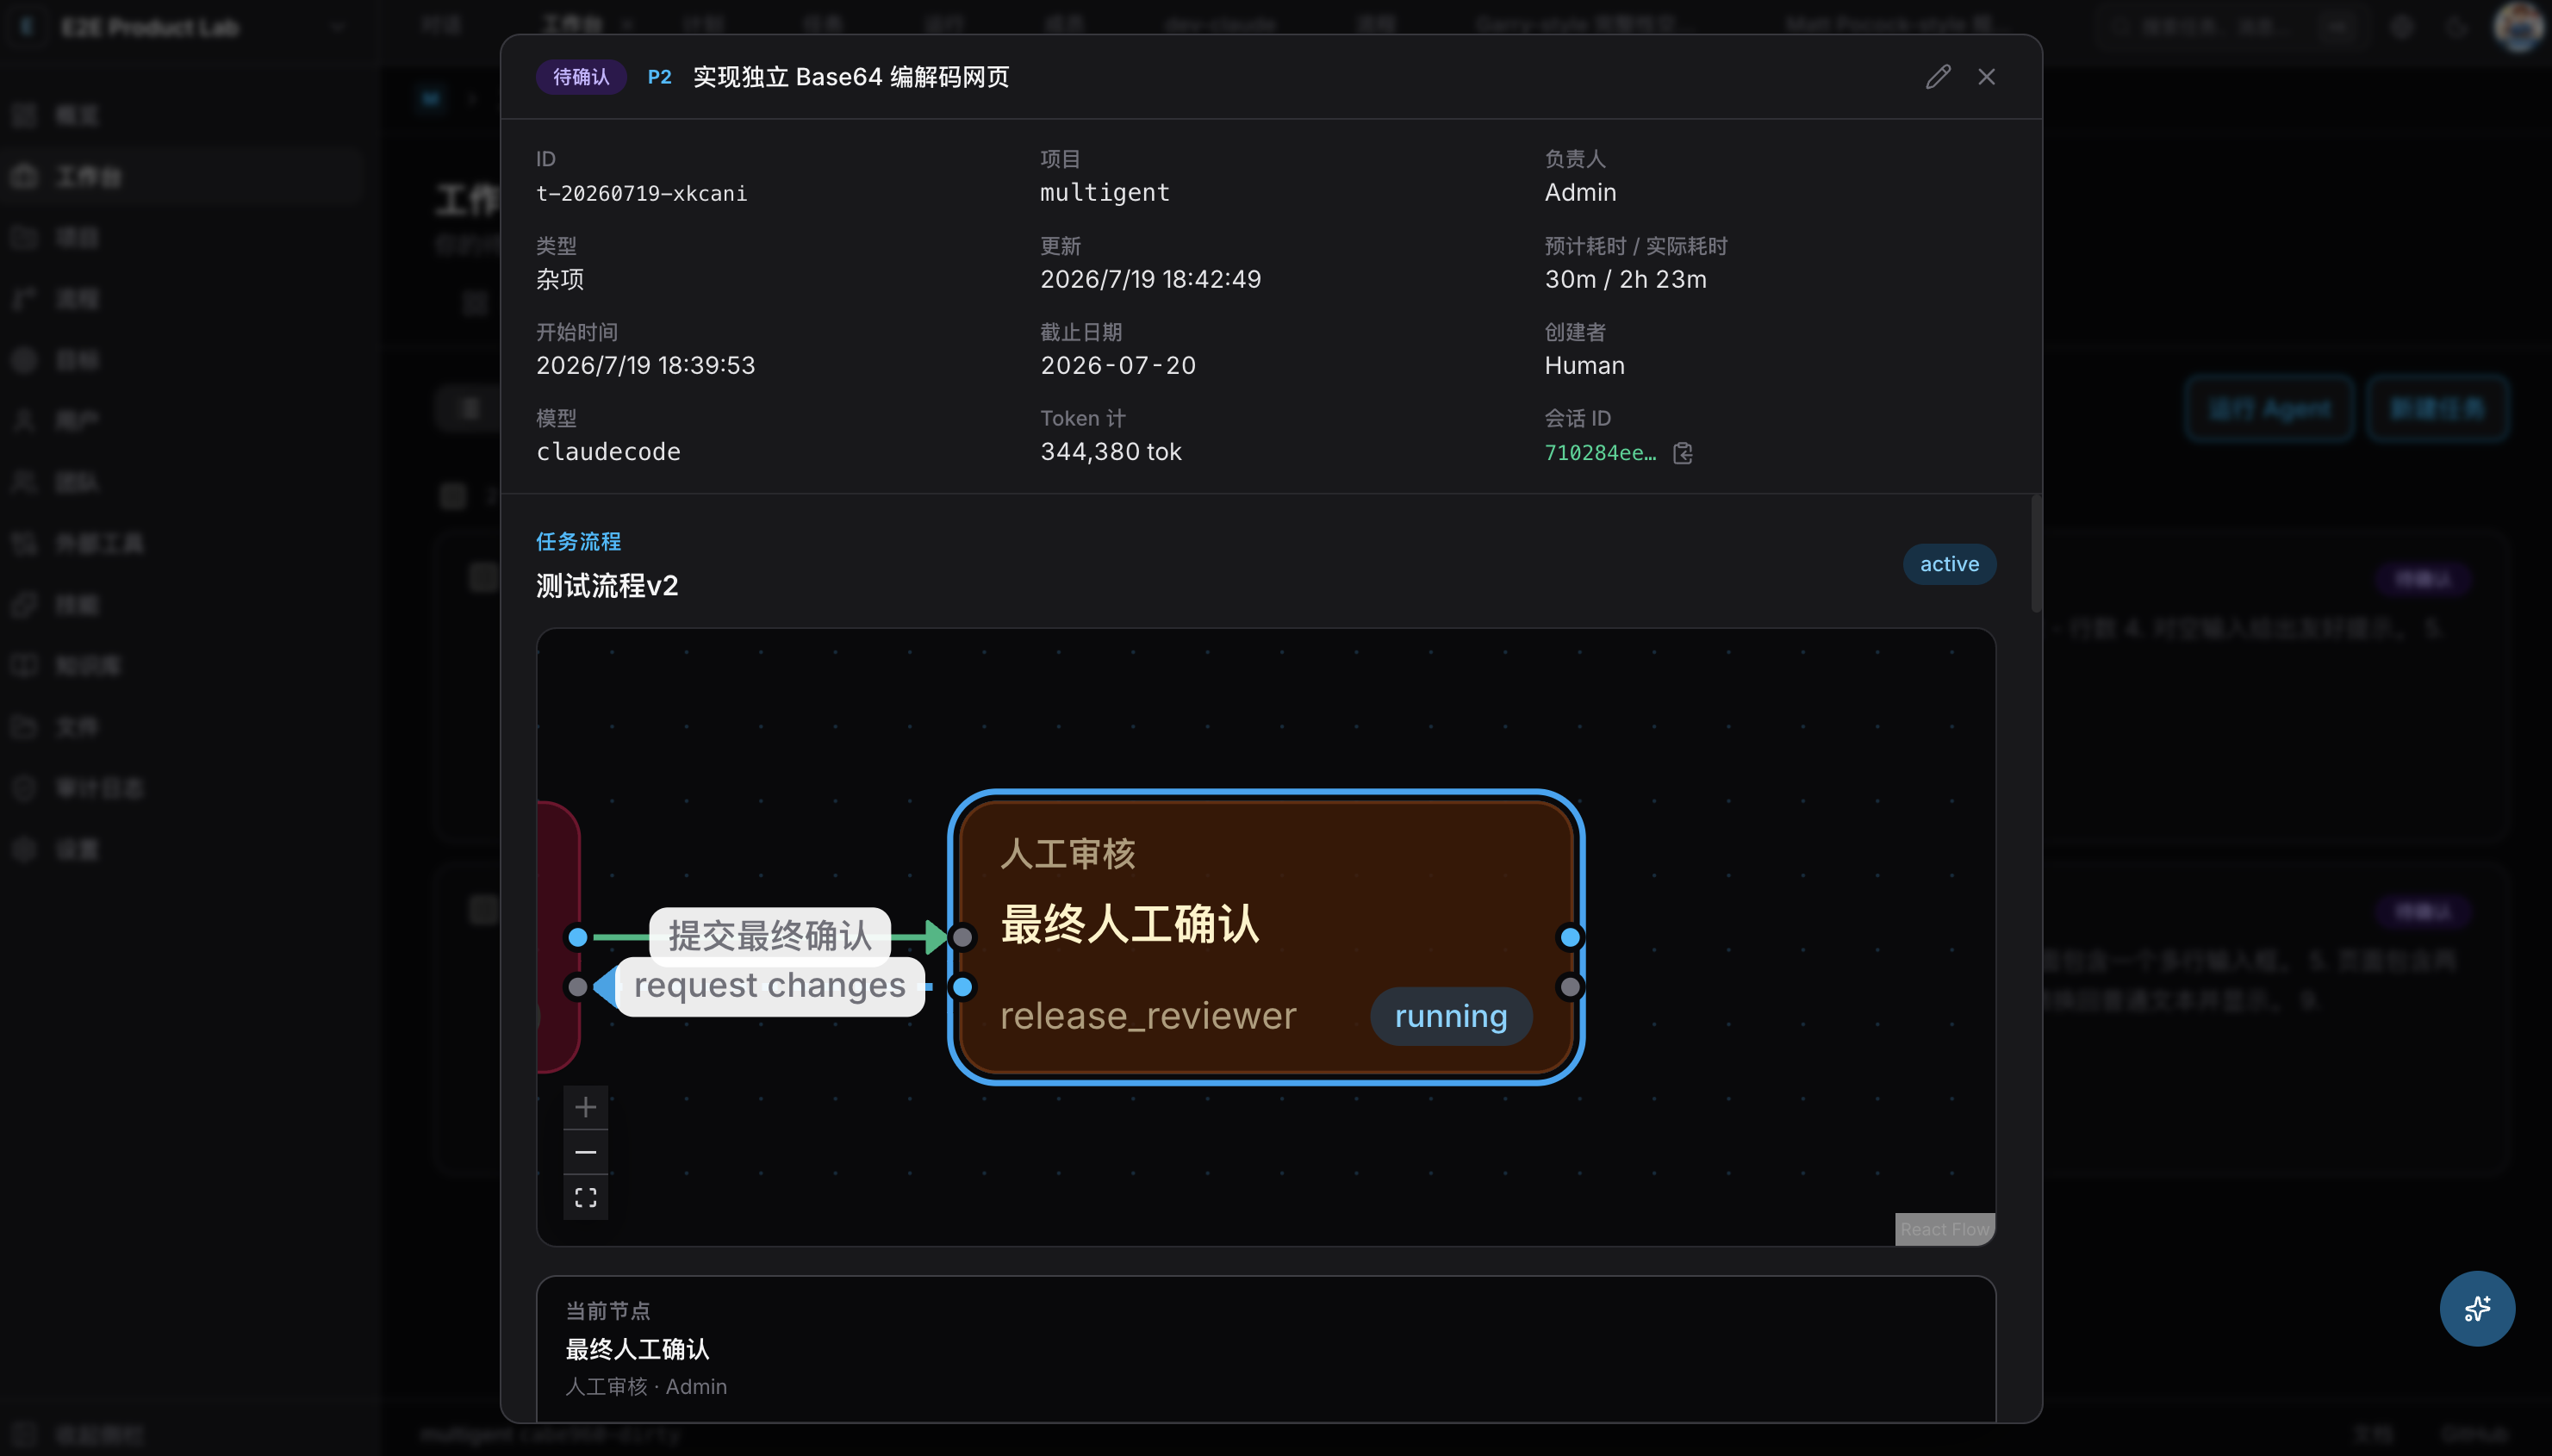Click the user avatar in the top-right corner
This screenshot has width=2552, height=1456.
click(2517, 27)
